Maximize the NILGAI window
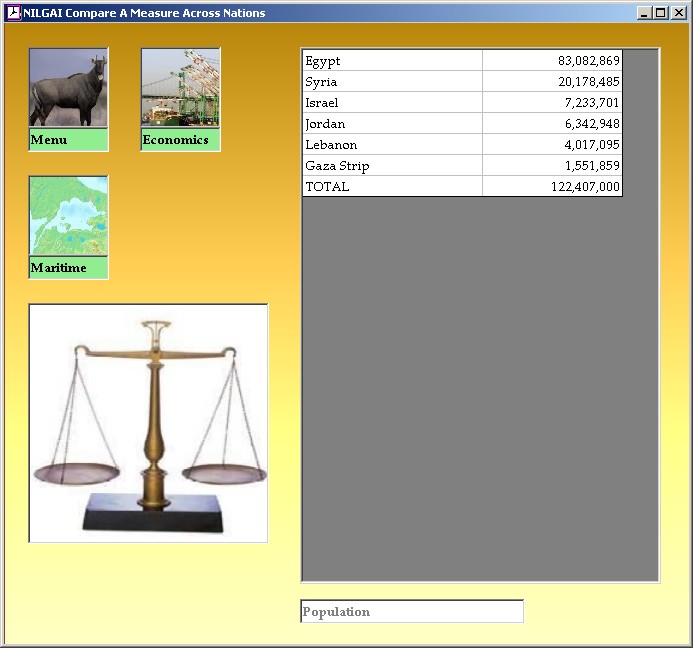This screenshot has height=648, width=693. point(659,13)
